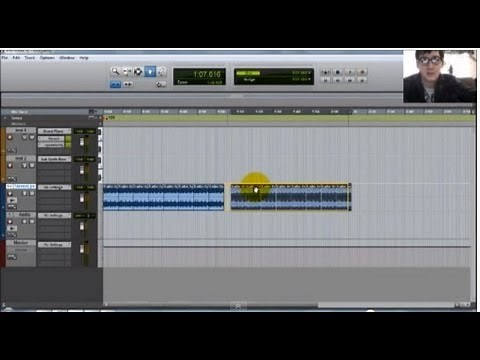Open track view selector on Inst 1
Viewport: 480px width, 360px height.
click(x=12, y=150)
